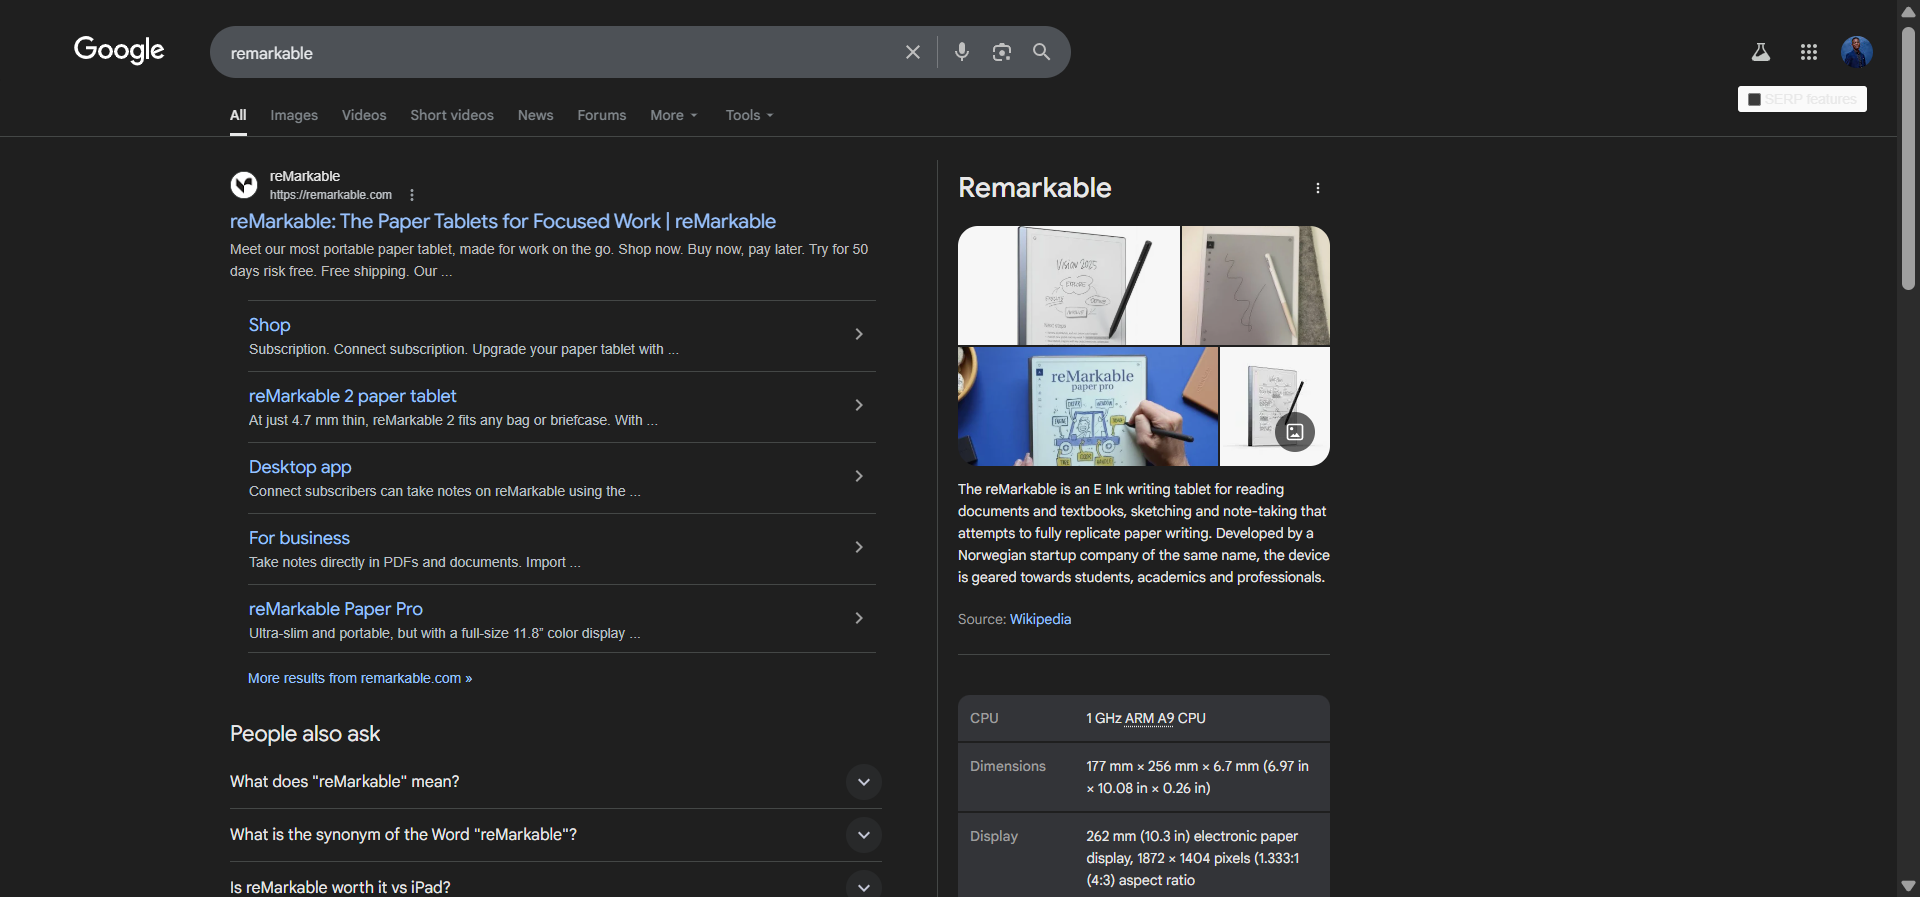Click the magnifying glass search icon

1041,52
